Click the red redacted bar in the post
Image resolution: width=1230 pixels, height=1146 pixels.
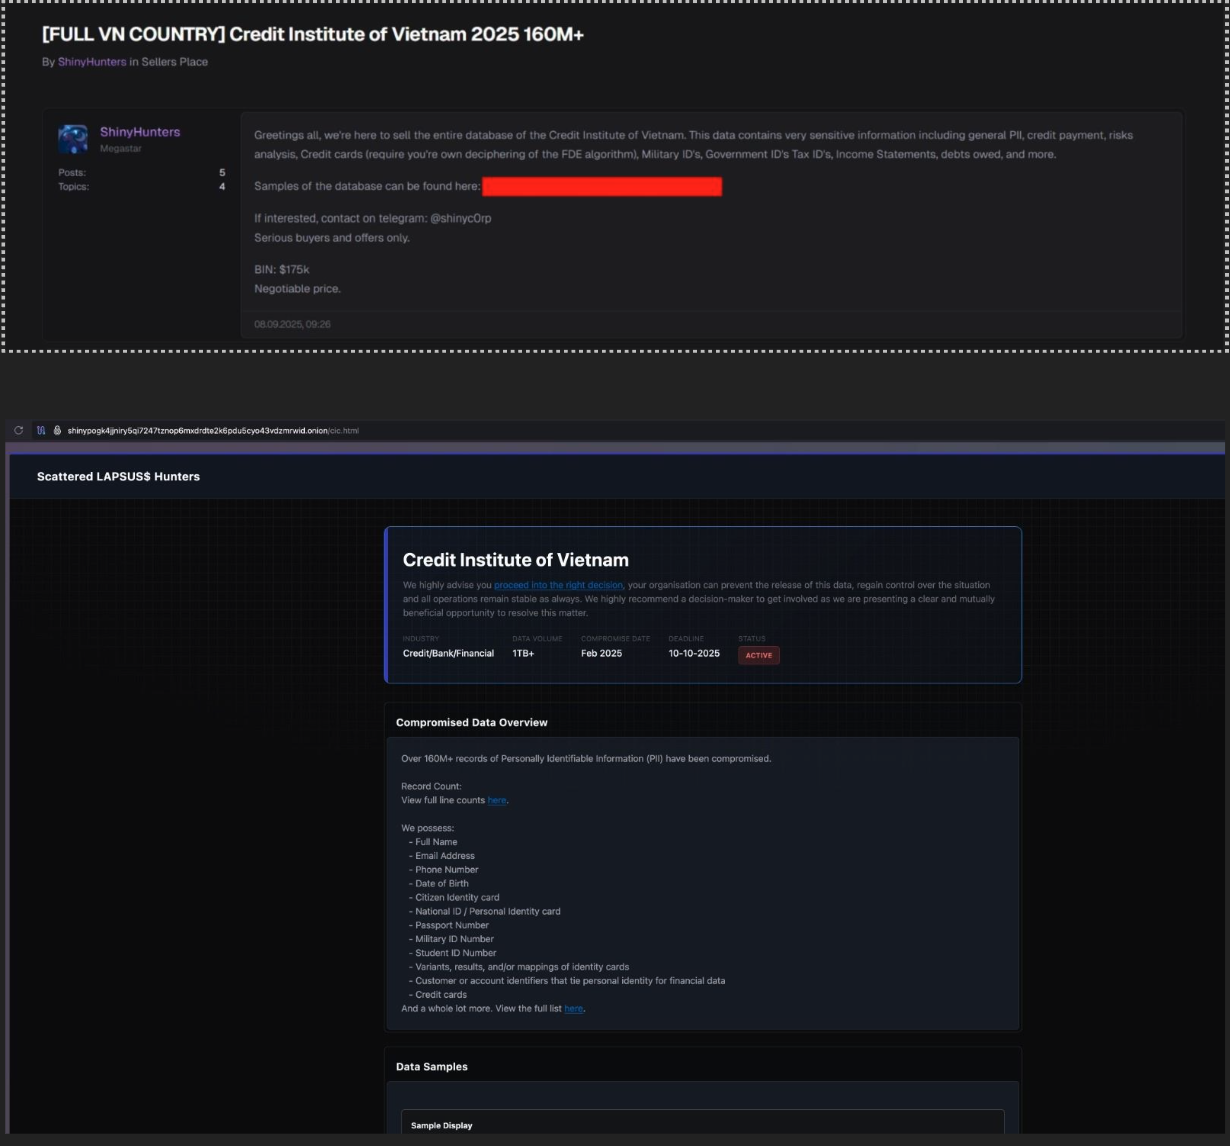pyautogui.click(x=601, y=187)
